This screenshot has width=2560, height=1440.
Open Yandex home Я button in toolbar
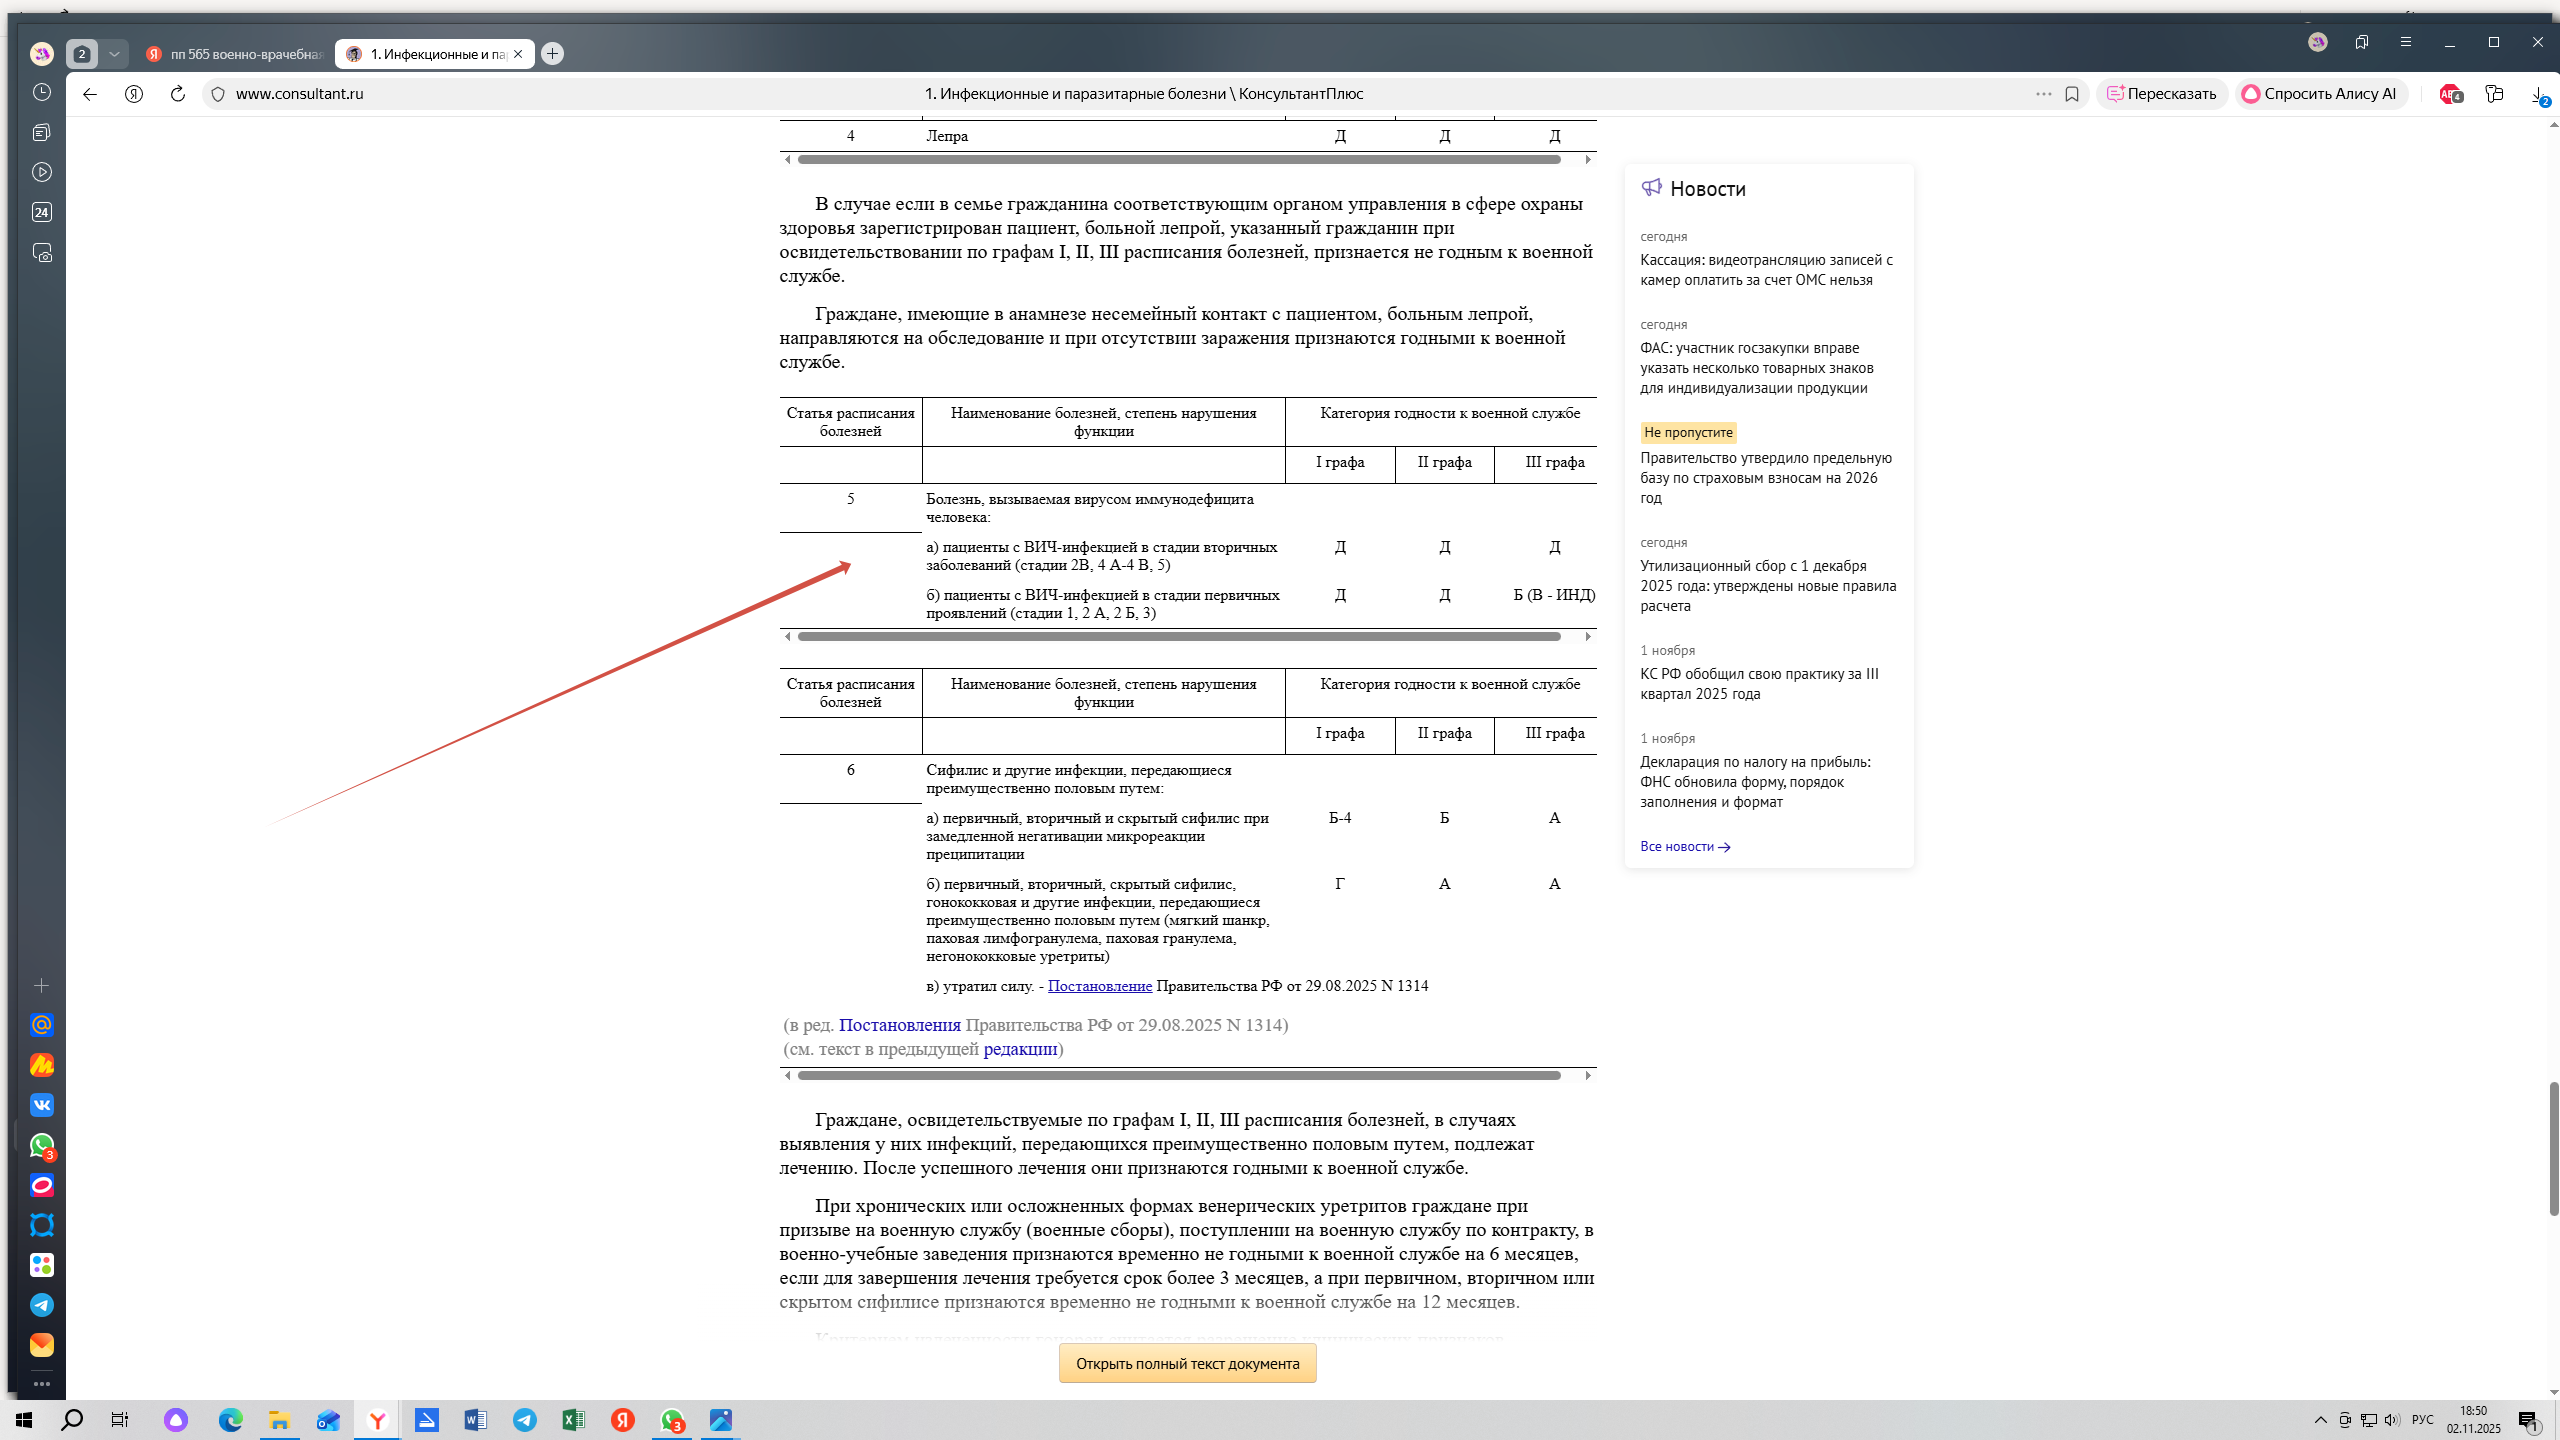click(x=134, y=94)
